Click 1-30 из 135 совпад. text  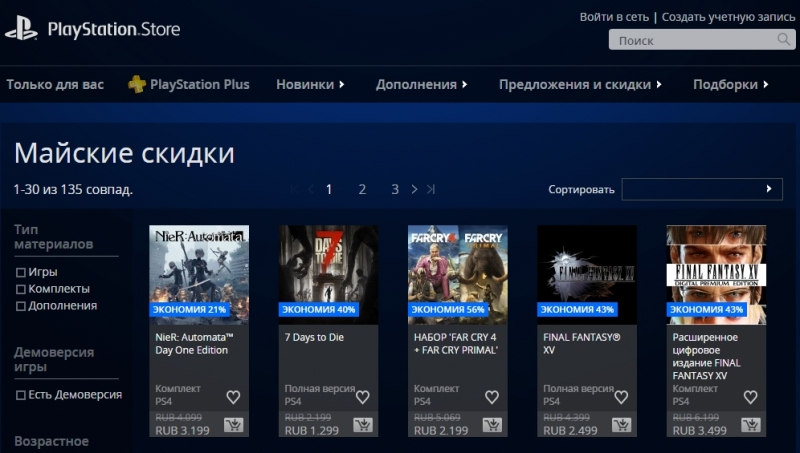[x=73, y=189]
